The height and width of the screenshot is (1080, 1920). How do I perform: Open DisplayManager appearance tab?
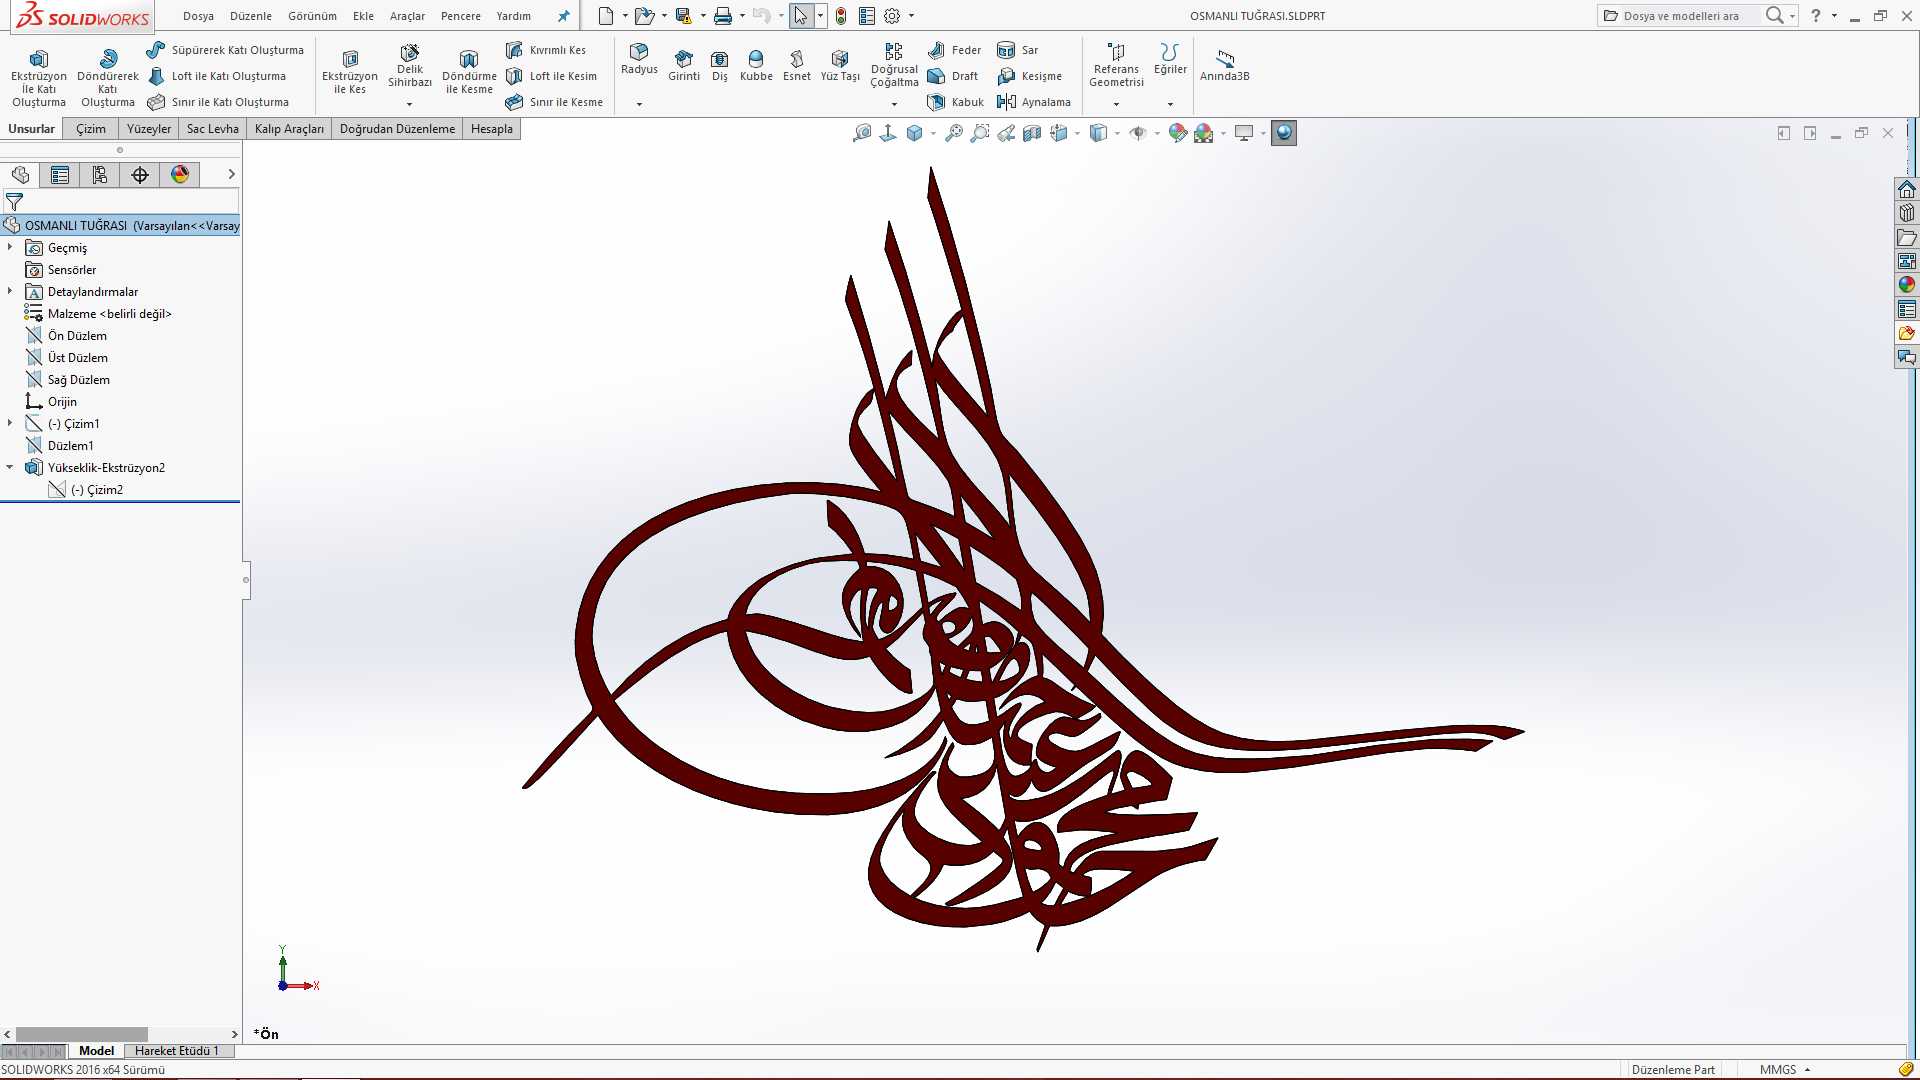click(x=180, y=175)
